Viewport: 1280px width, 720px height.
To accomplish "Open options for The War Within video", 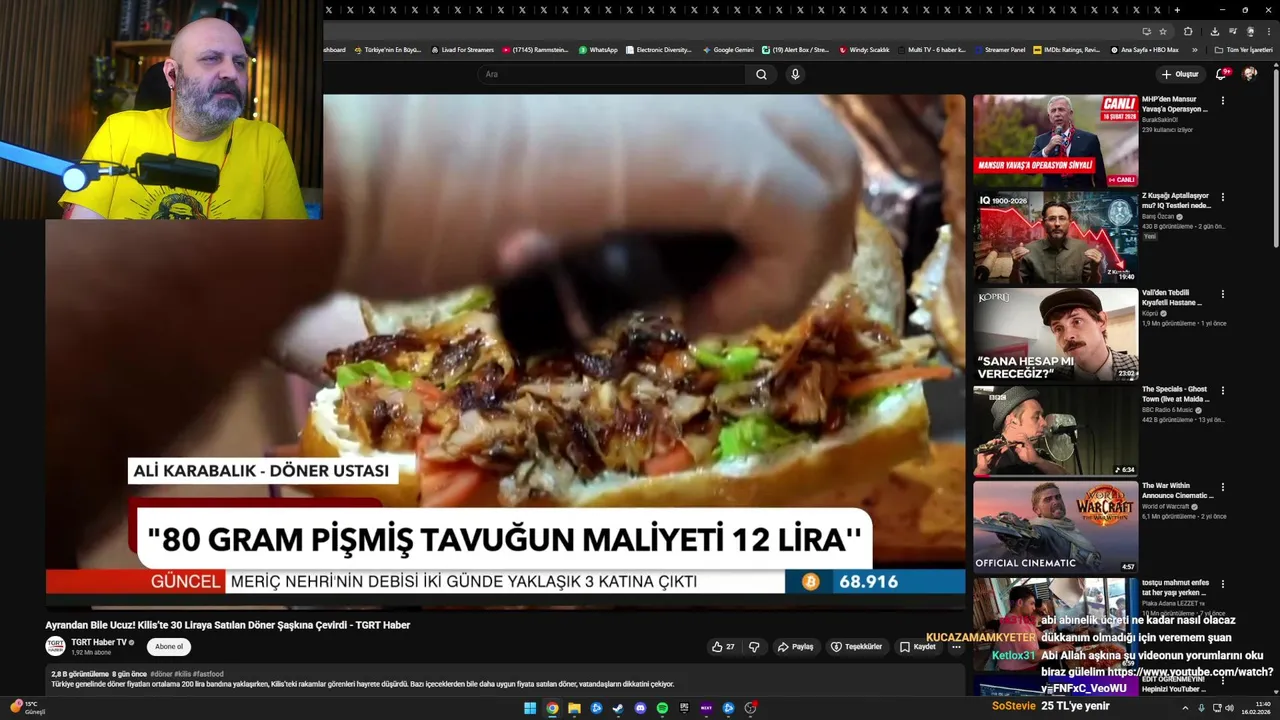I will 1222,487.
